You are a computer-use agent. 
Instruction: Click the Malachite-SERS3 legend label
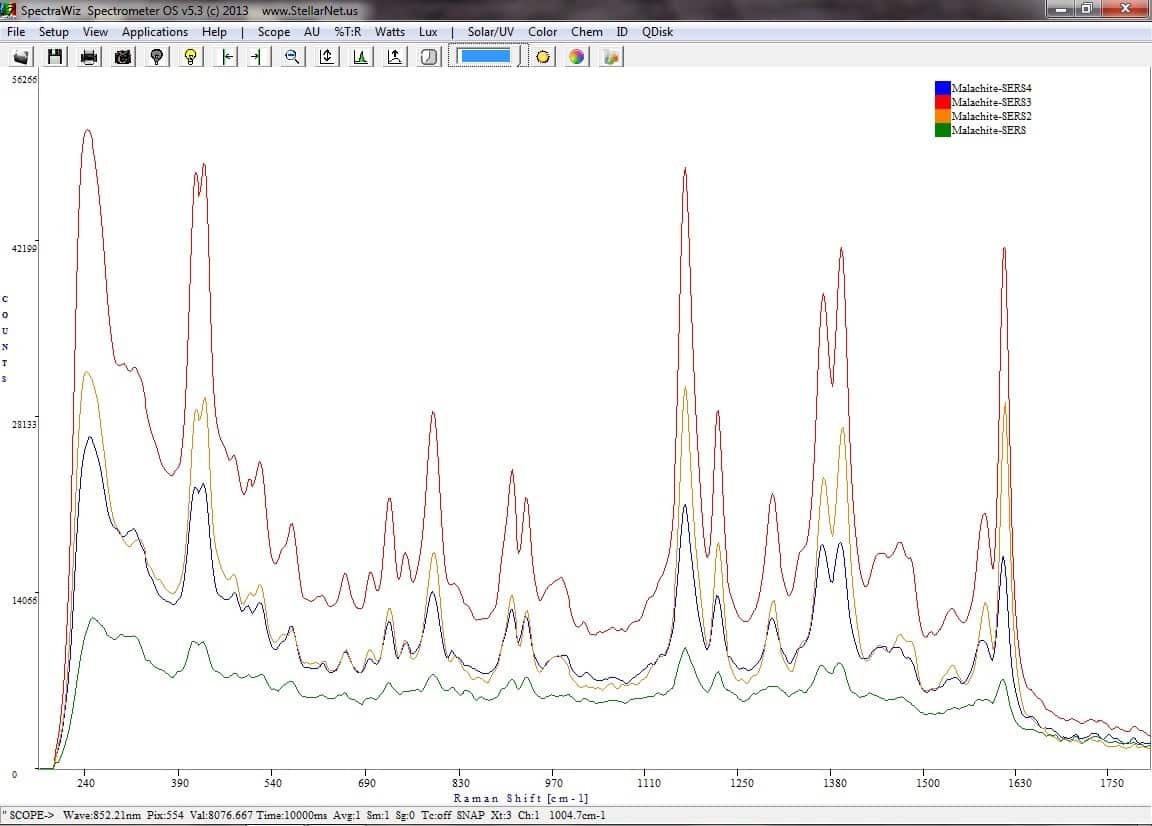point(991,102)
